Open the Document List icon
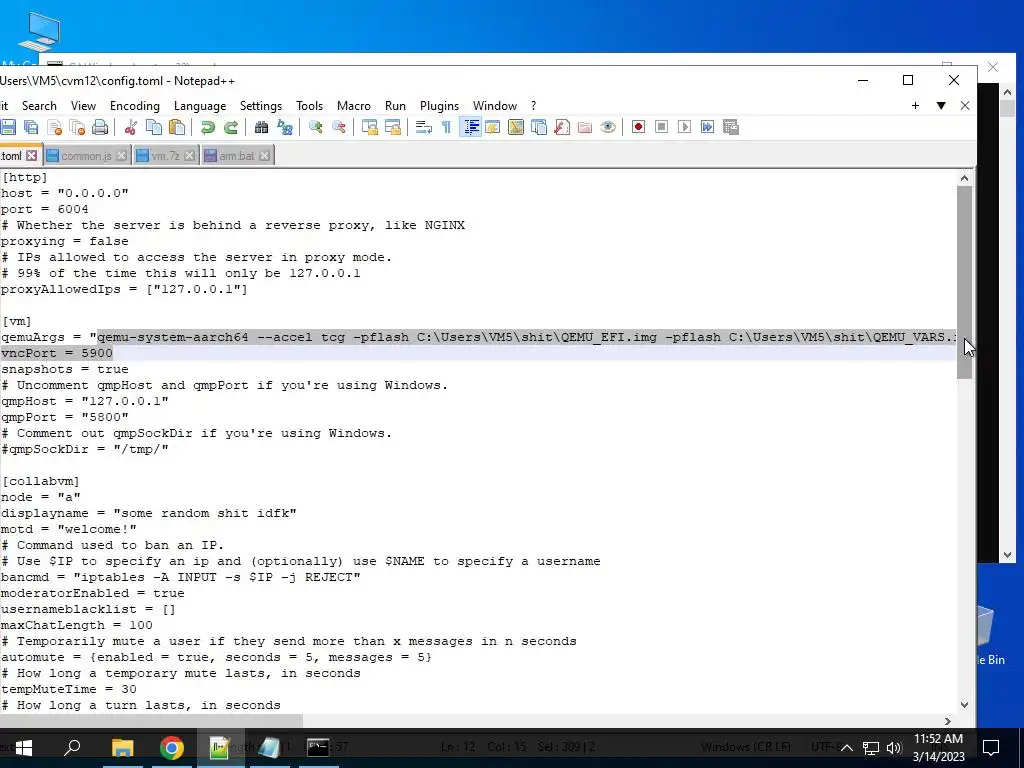The image size is (1024, 768). coord(539,127)
